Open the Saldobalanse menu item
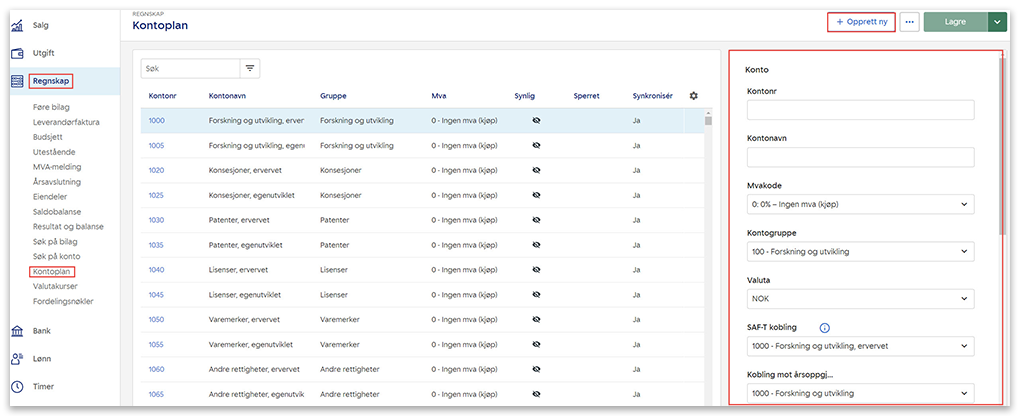Viewport: 1020px width, 416px height. (57, 212)
